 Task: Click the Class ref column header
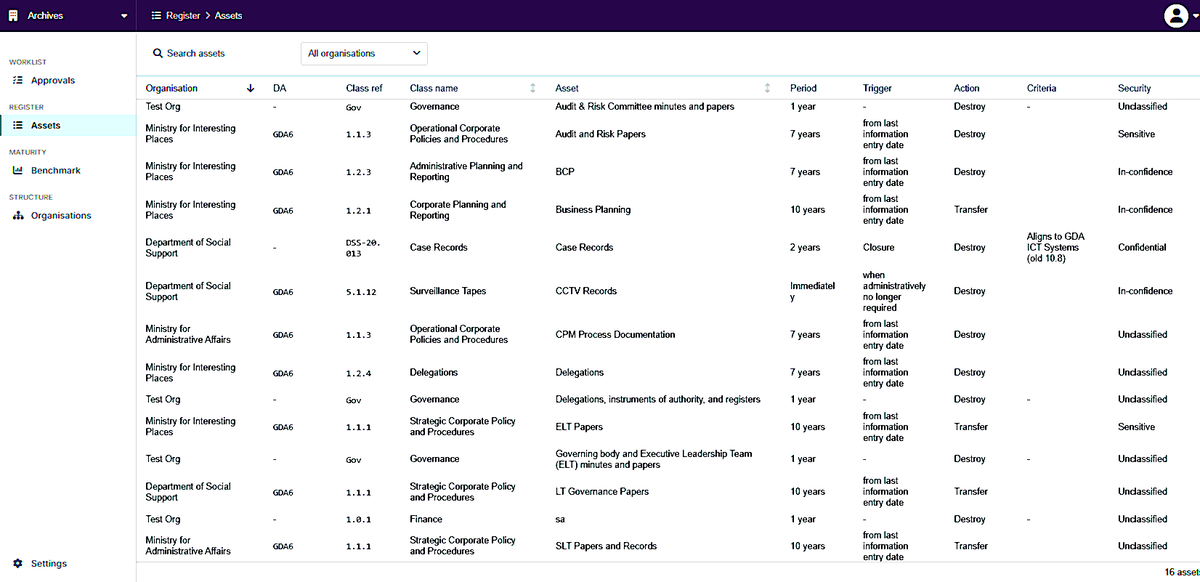pyautogui.click(x=364, y=88)
